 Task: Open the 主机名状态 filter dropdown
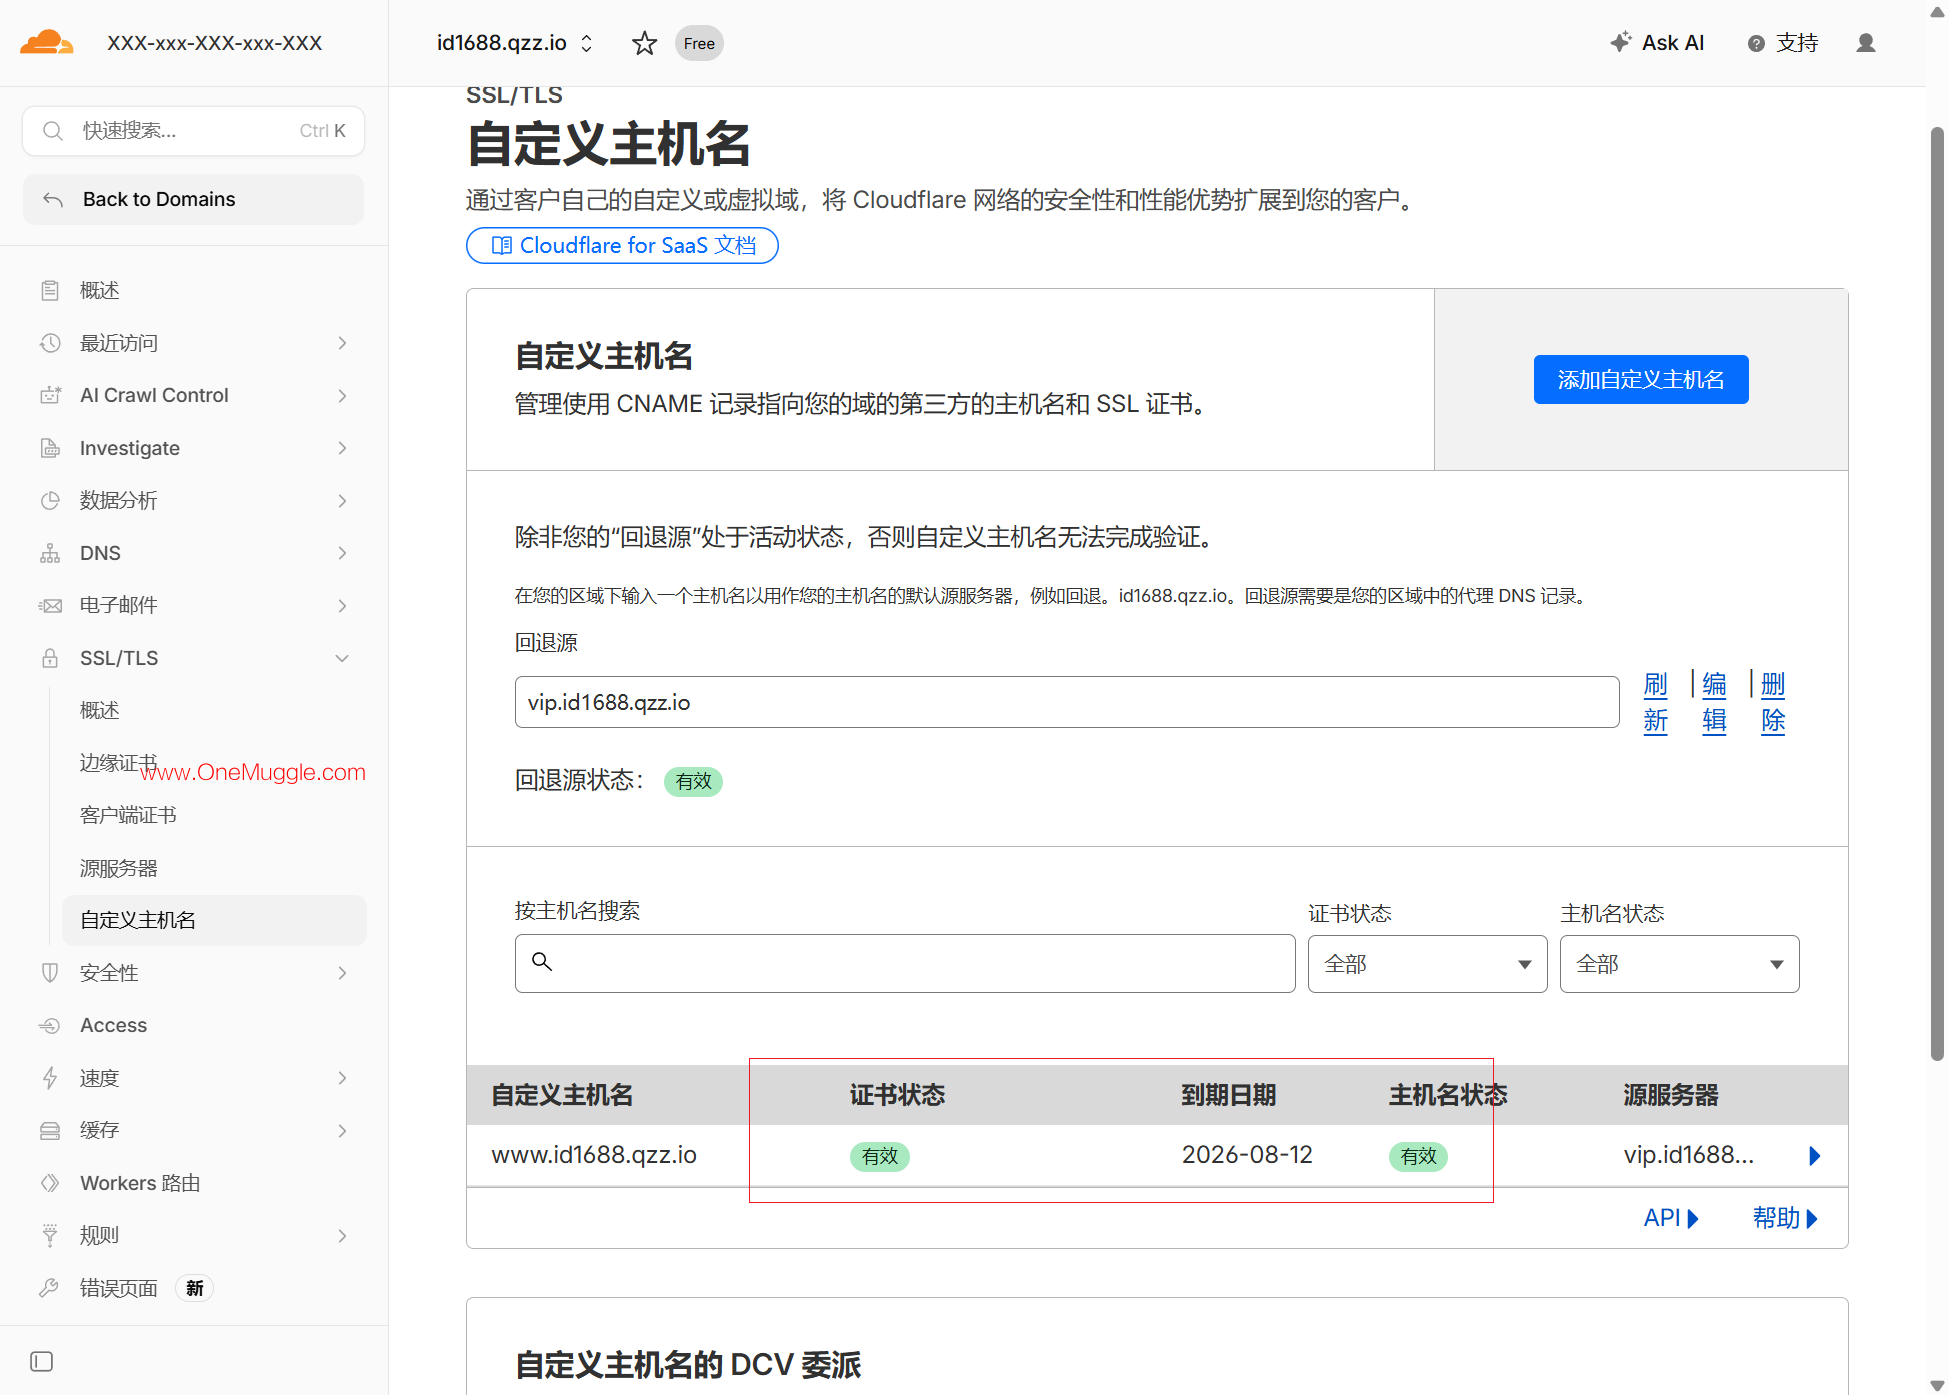(1679, 964)
